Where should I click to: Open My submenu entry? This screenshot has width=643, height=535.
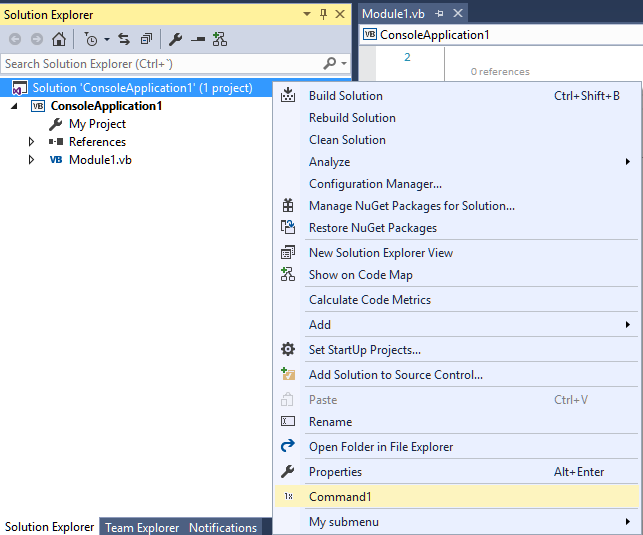[456, 522]
